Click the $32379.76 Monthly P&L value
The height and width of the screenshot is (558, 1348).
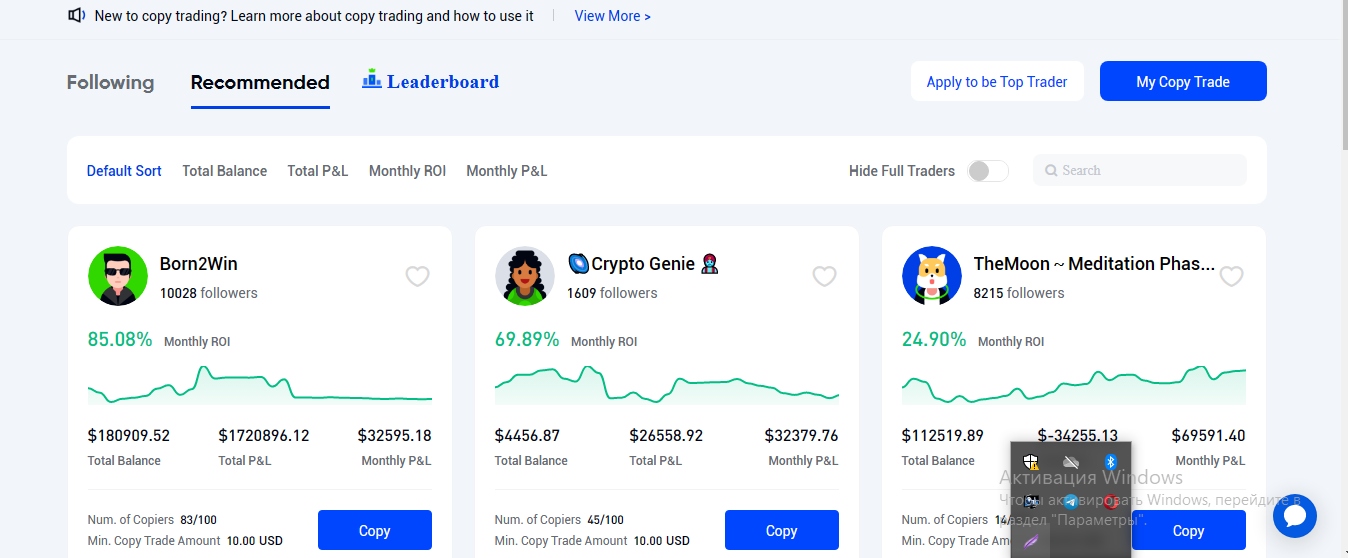coord(801,436)
